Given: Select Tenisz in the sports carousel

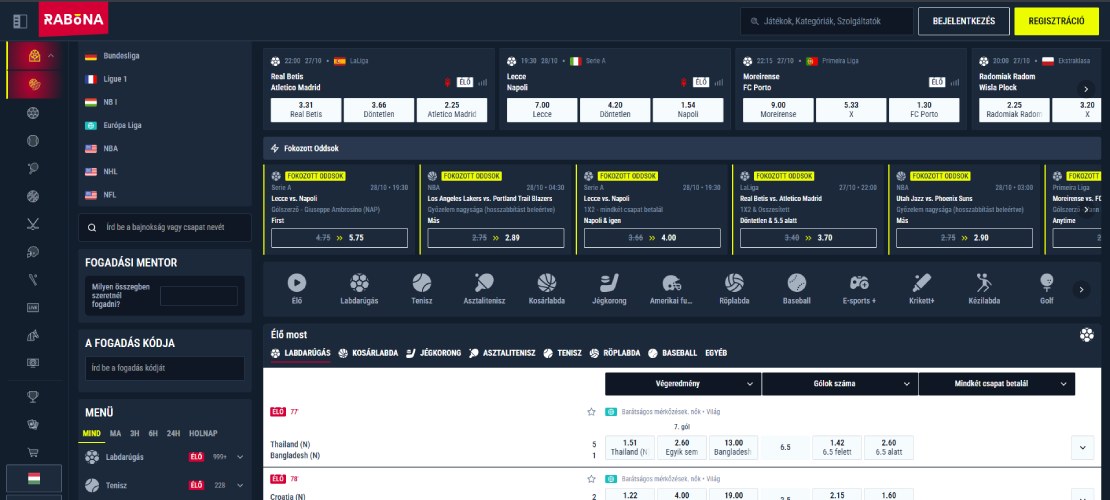Looking at the screenshot, I should pos(422,289).
